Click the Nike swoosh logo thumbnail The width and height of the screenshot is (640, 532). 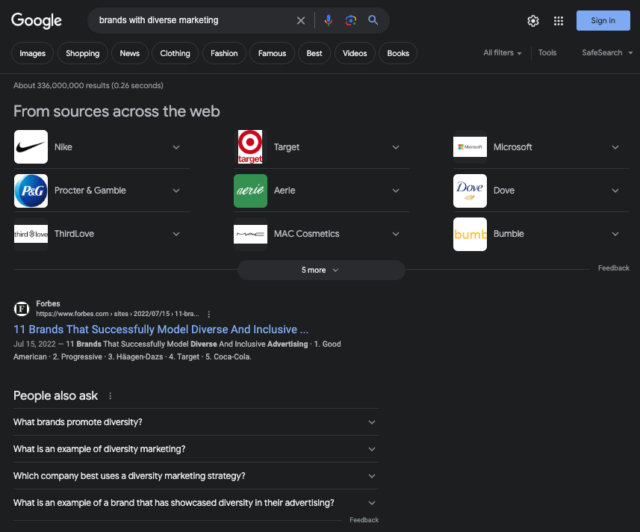point(31,147)
